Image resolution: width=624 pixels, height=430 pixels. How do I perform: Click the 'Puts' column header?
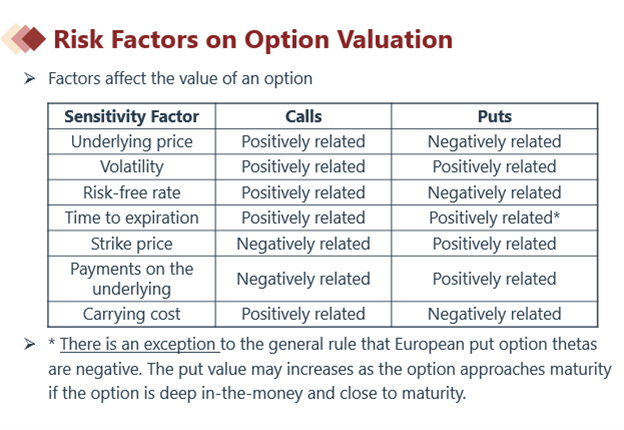494,116
